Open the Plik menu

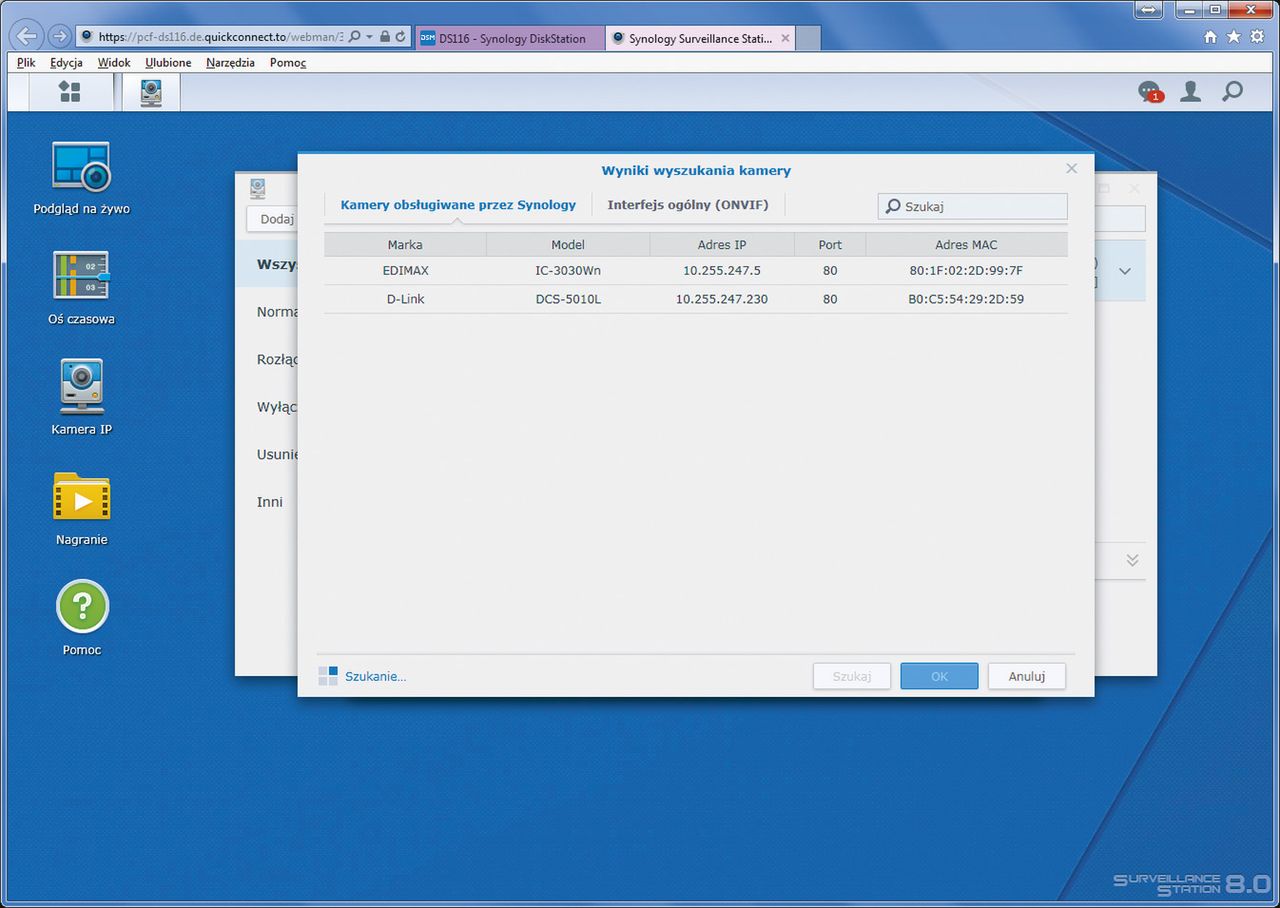tap(26, 62)
